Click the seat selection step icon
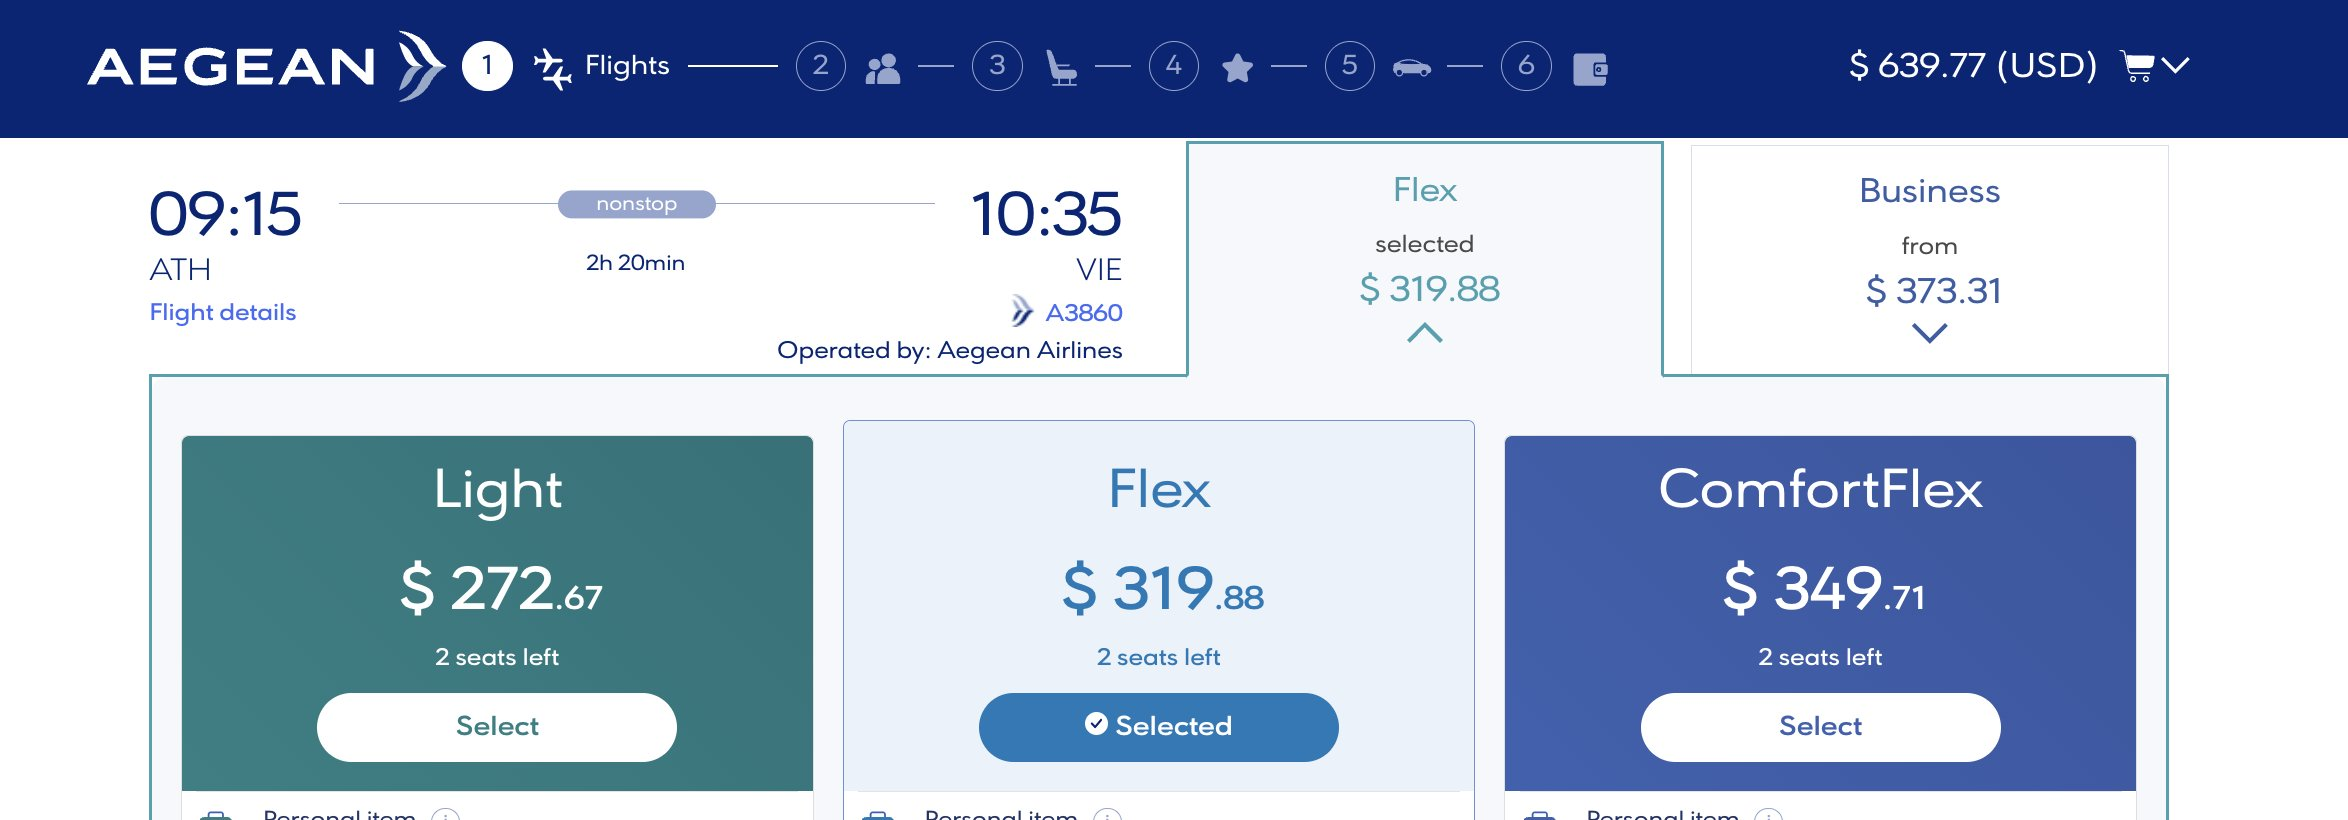 1061,67
